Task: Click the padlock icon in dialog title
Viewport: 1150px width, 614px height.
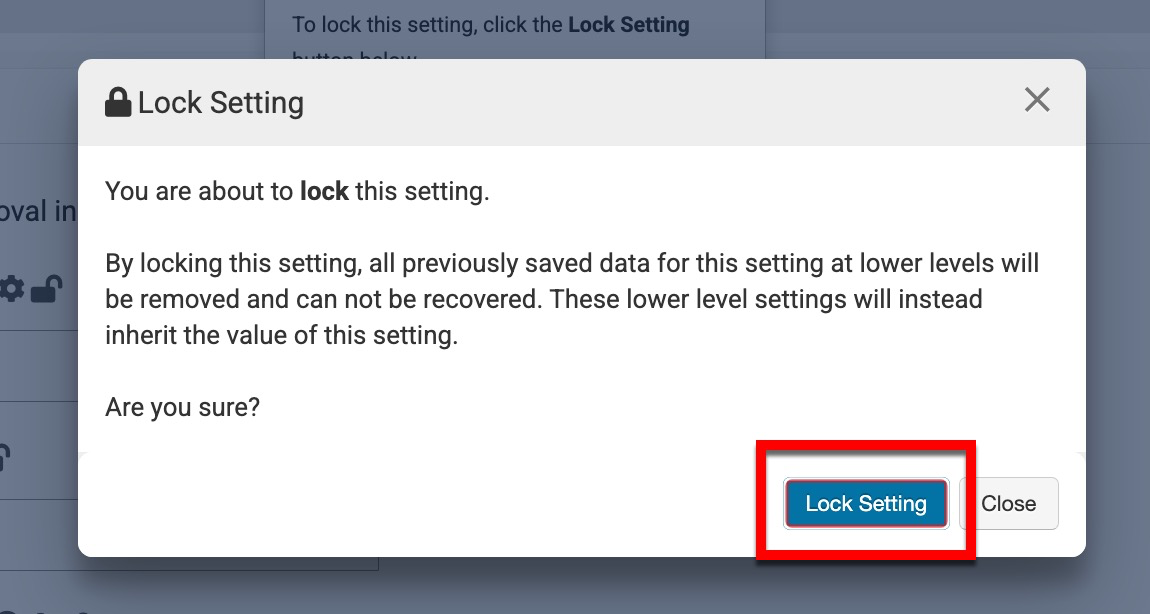Action: tap(118, 102)
